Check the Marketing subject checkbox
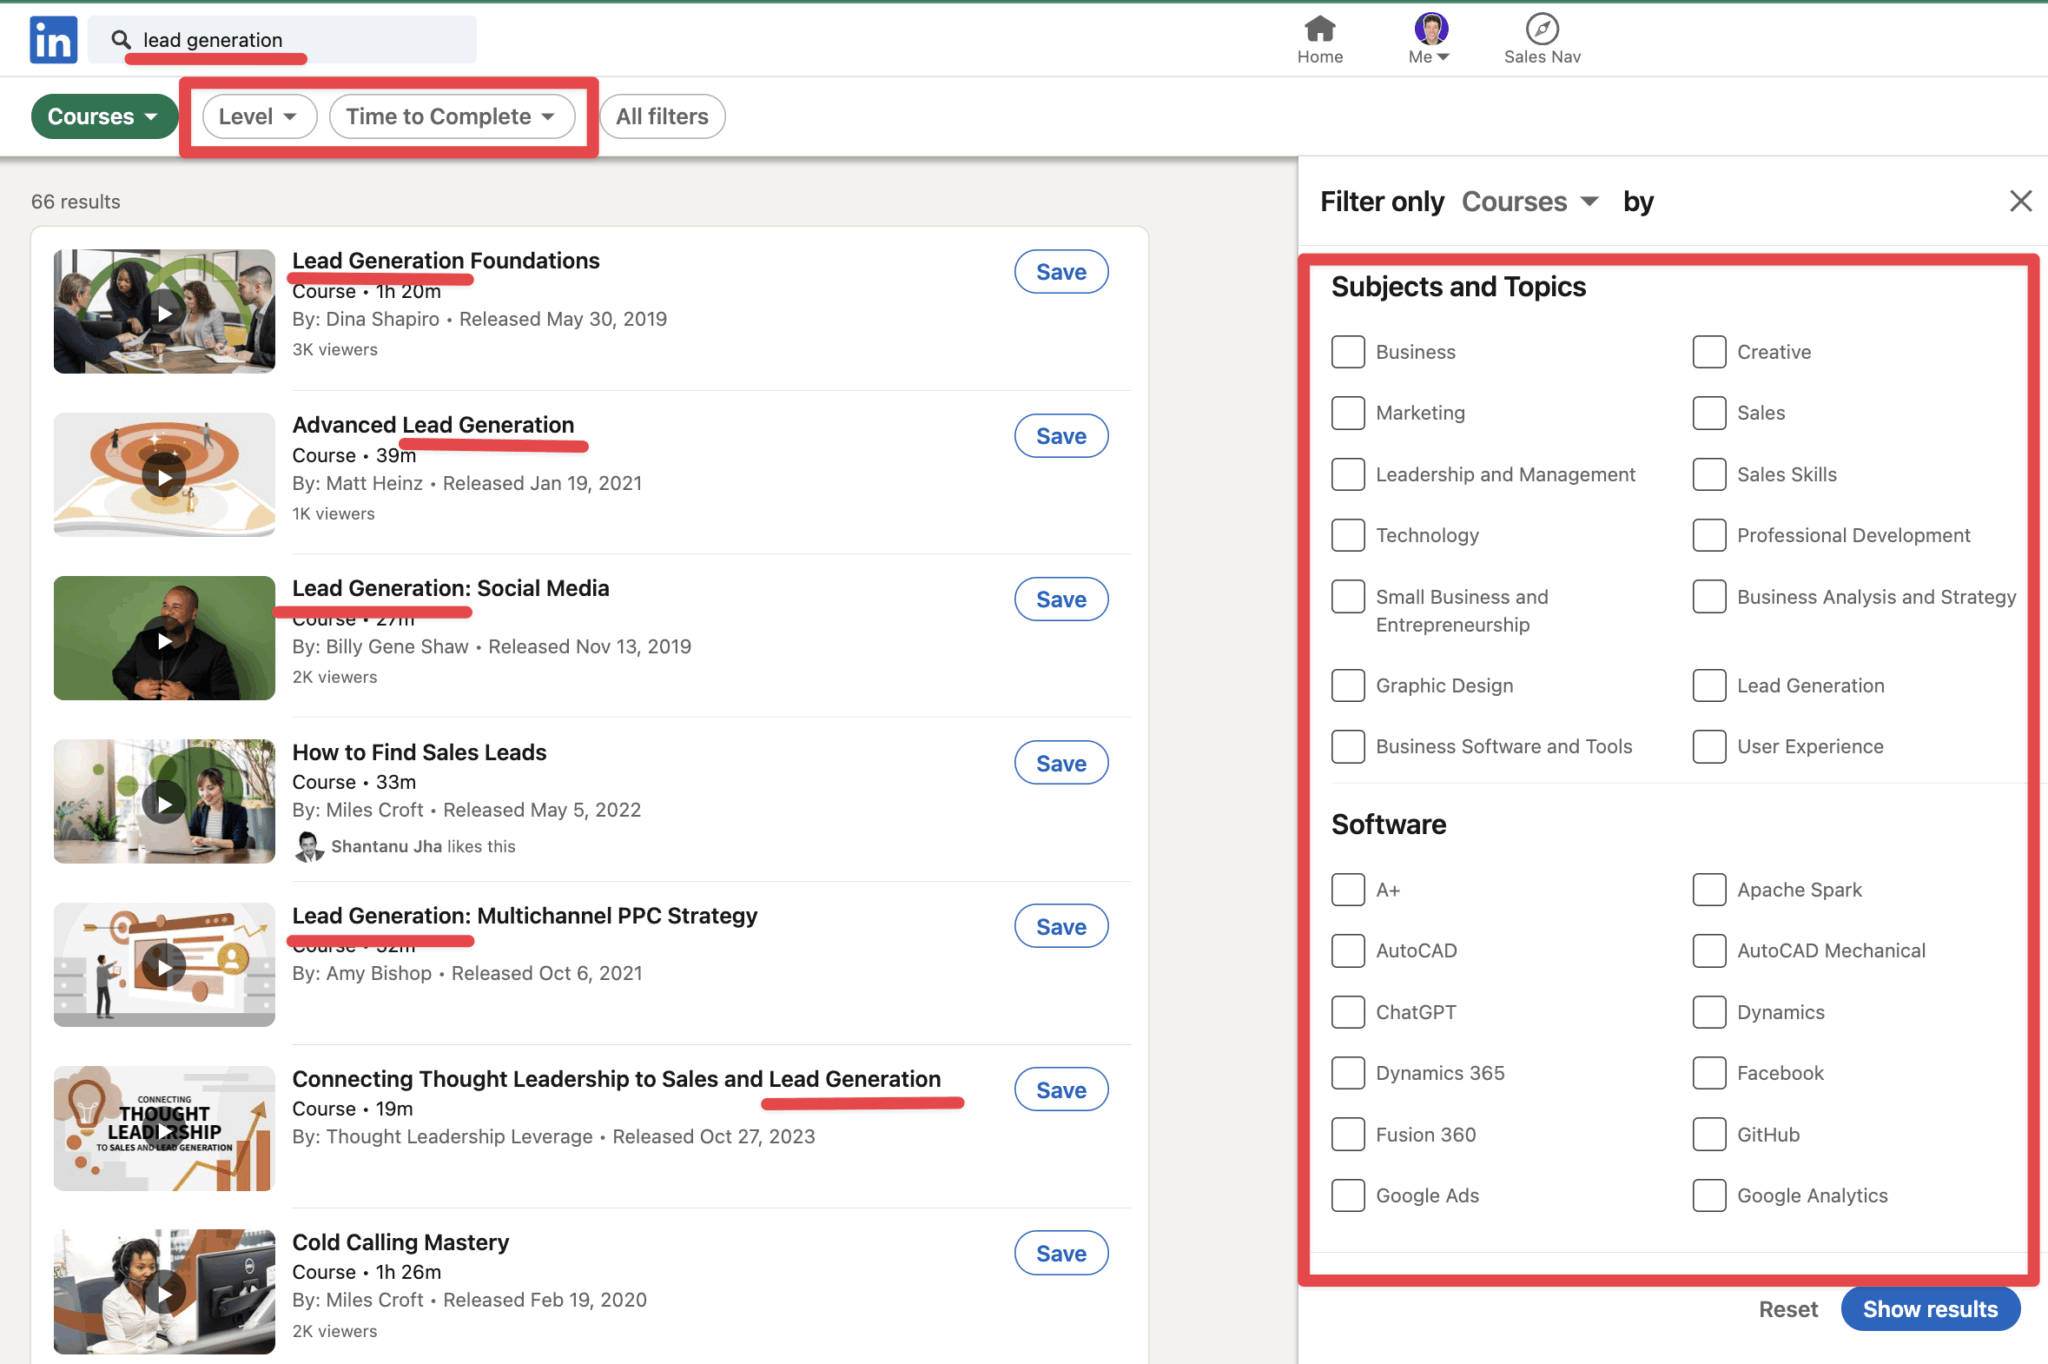 click(1347, 412)
